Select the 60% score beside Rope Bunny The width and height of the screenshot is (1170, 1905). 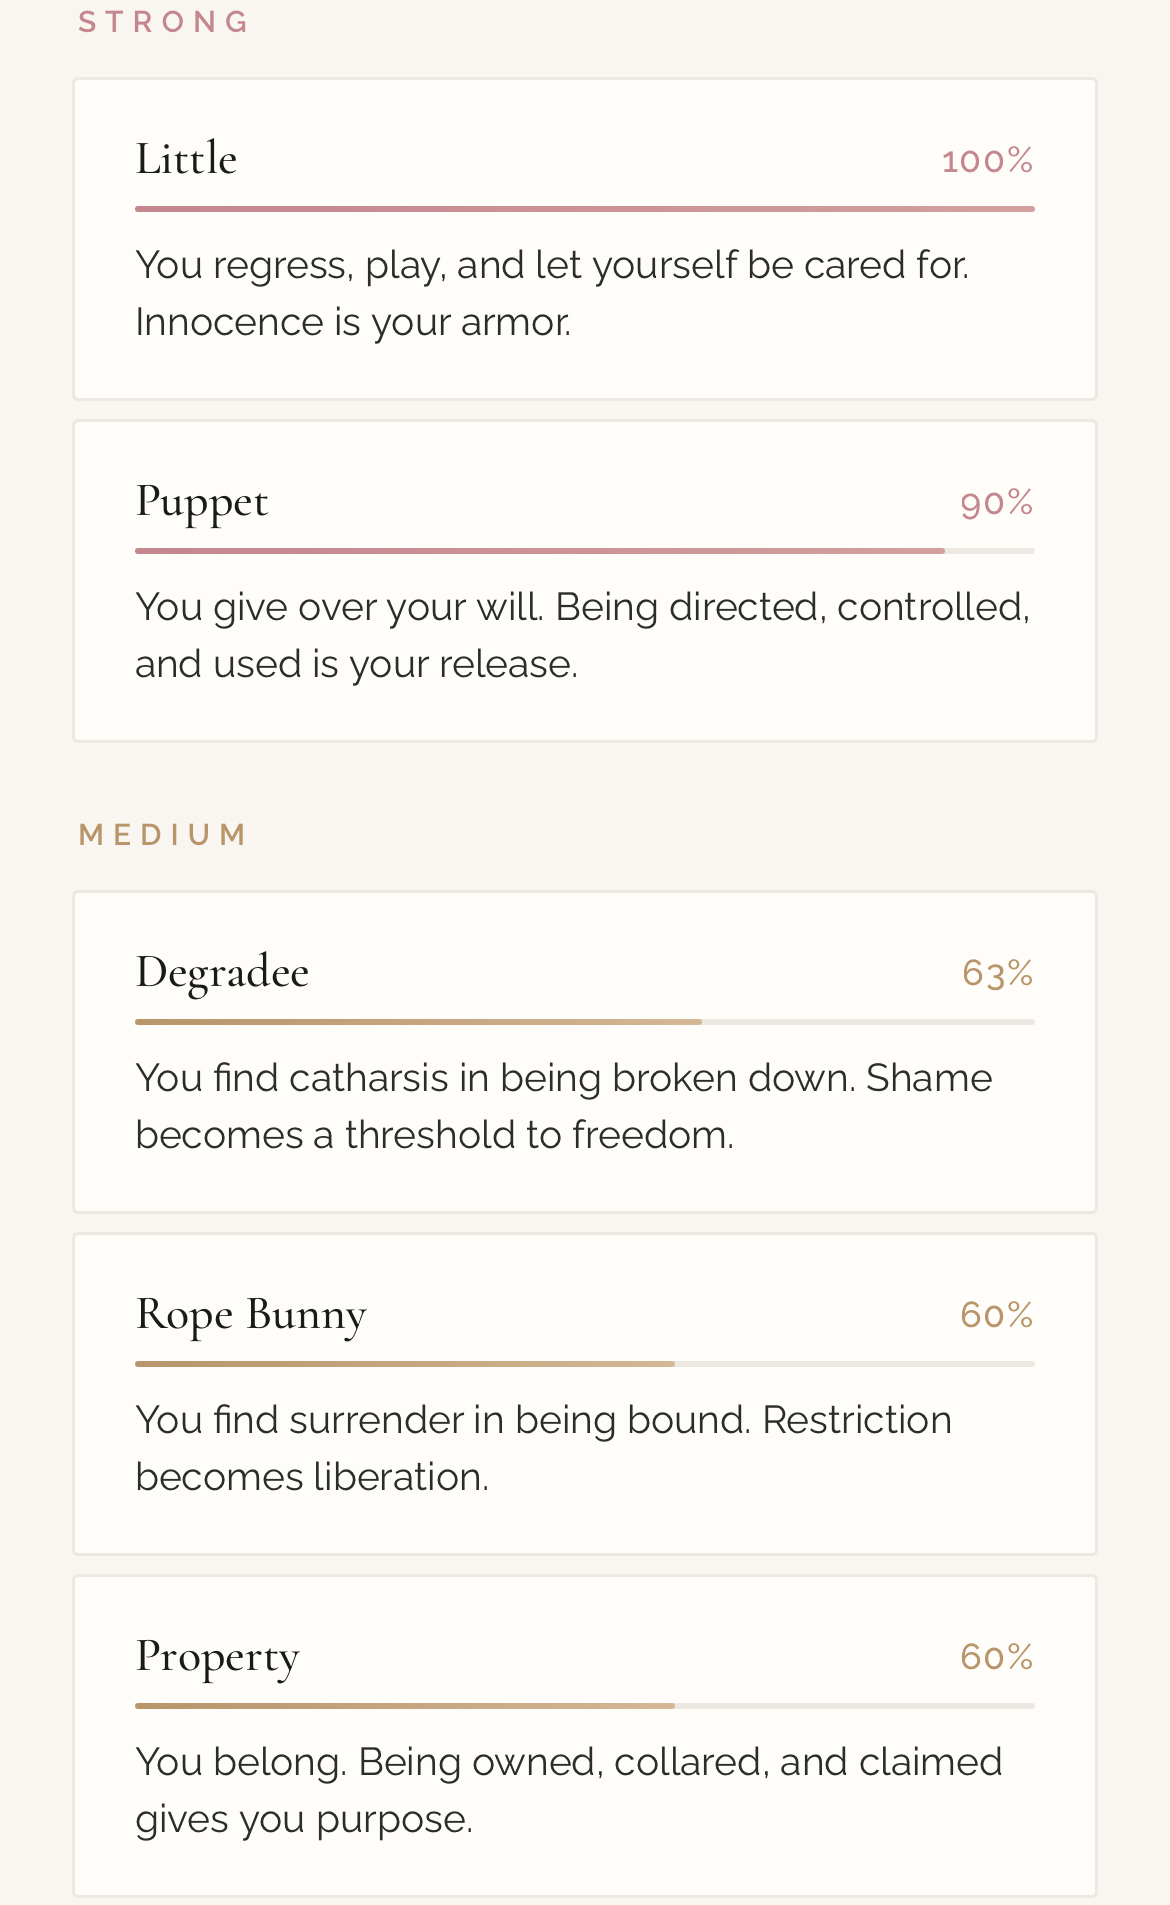pyautogui.click(x=996, y=1316)
